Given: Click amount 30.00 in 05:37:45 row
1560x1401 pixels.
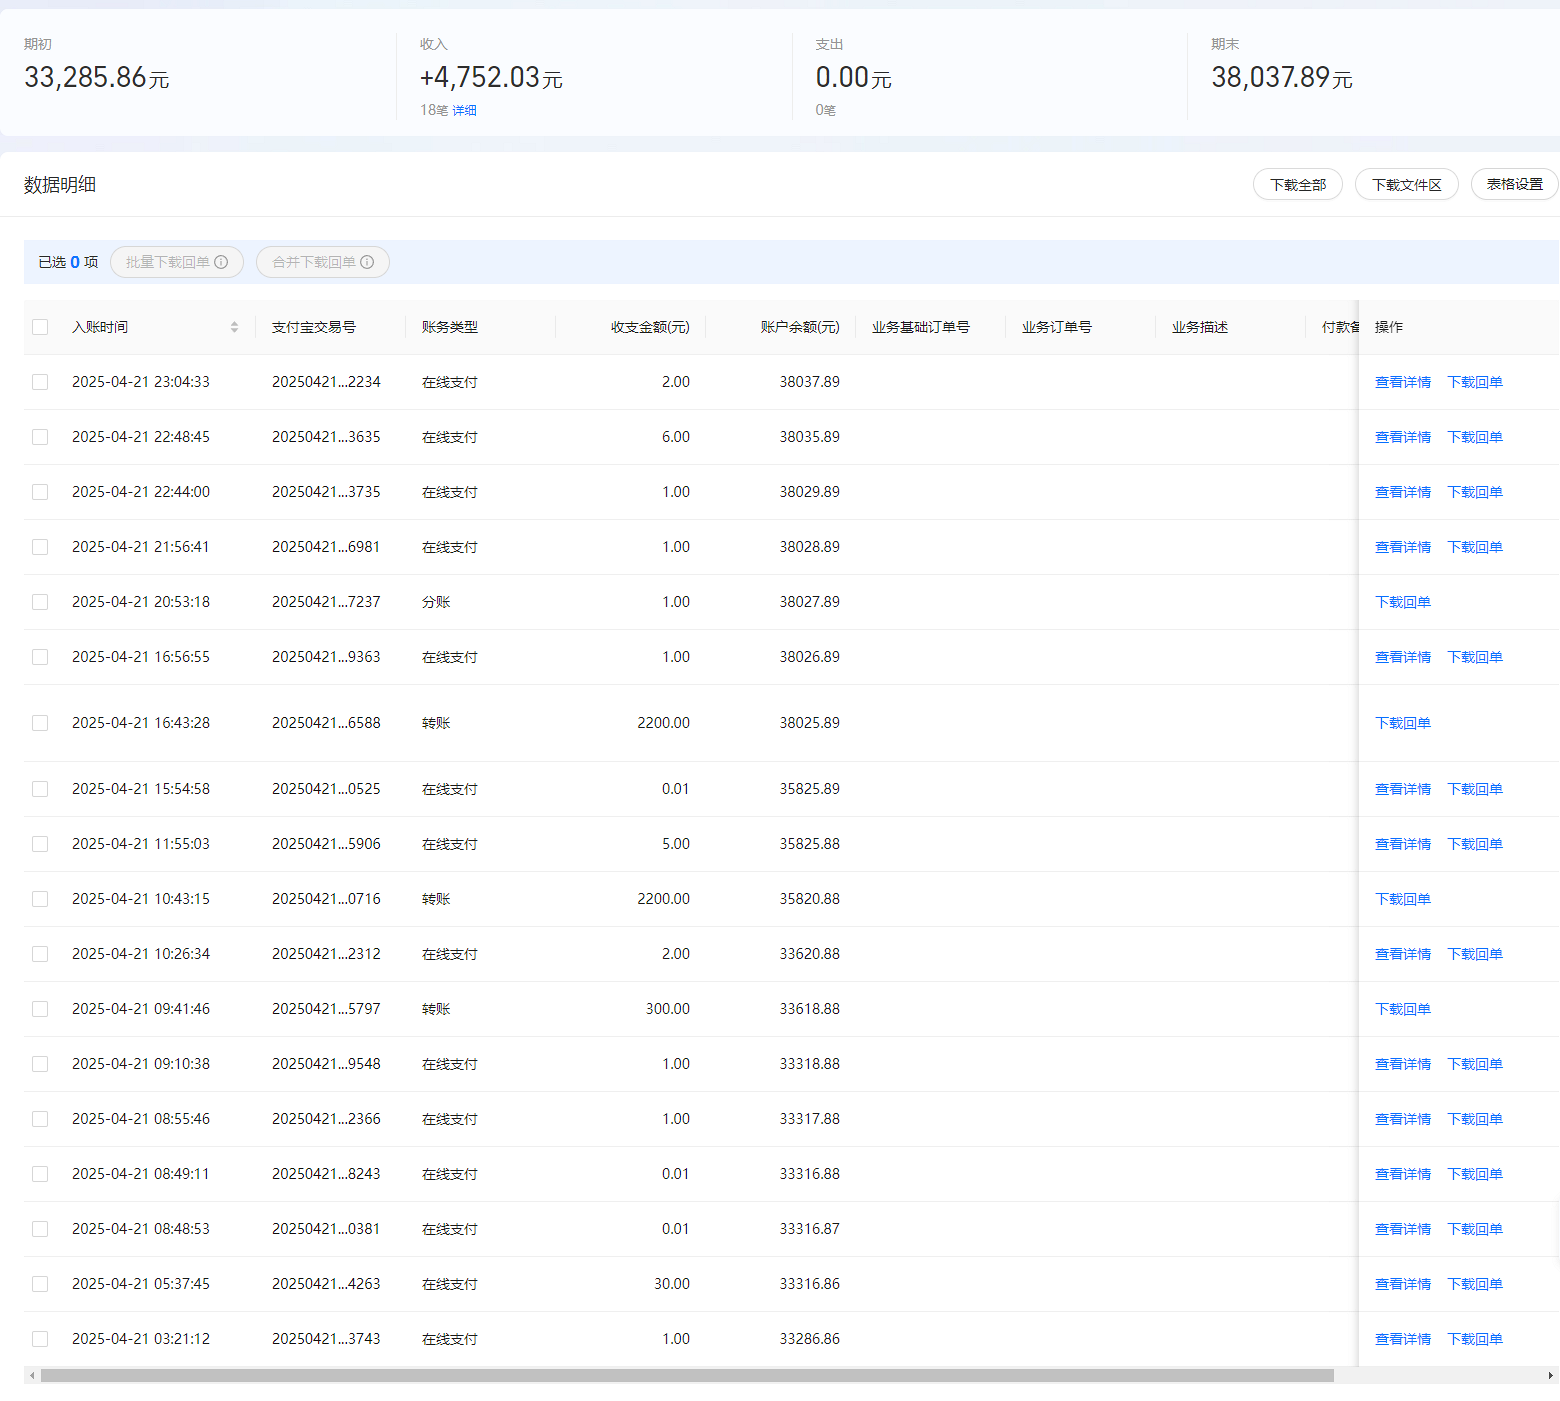Looking at the screenshot, I should 672,1284.
